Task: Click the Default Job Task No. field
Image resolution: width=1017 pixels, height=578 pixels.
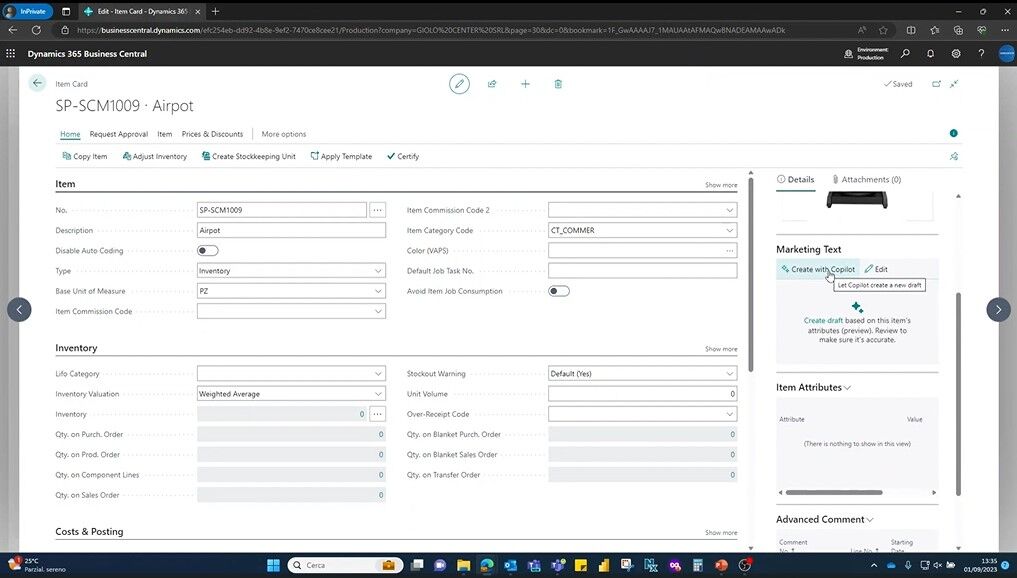Action: pyautogui.click(x=642, y=271)
